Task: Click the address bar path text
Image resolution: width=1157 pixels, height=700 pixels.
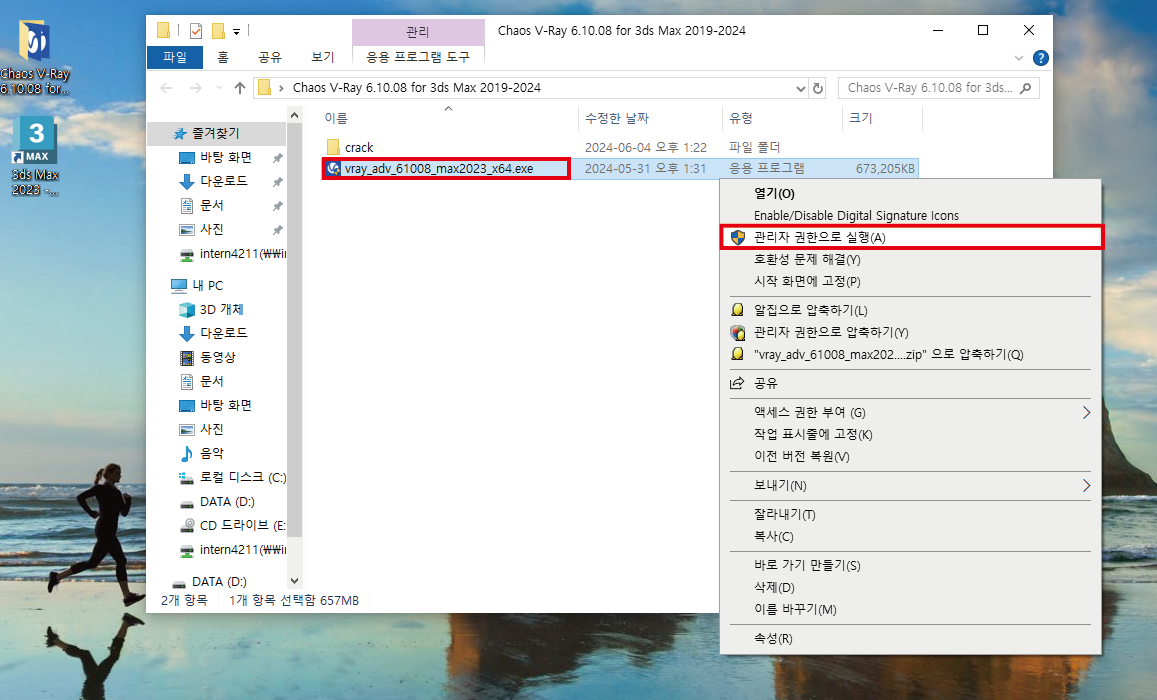Action: tap(416, 88)
